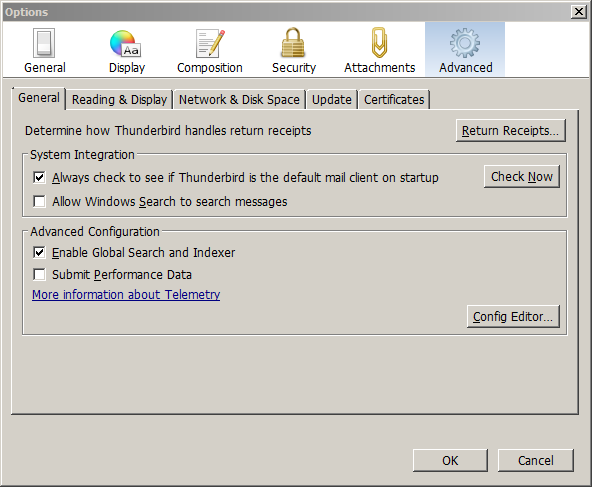
Task: Enable Submit Performance Data checkbox
Action: click(39, 274)
